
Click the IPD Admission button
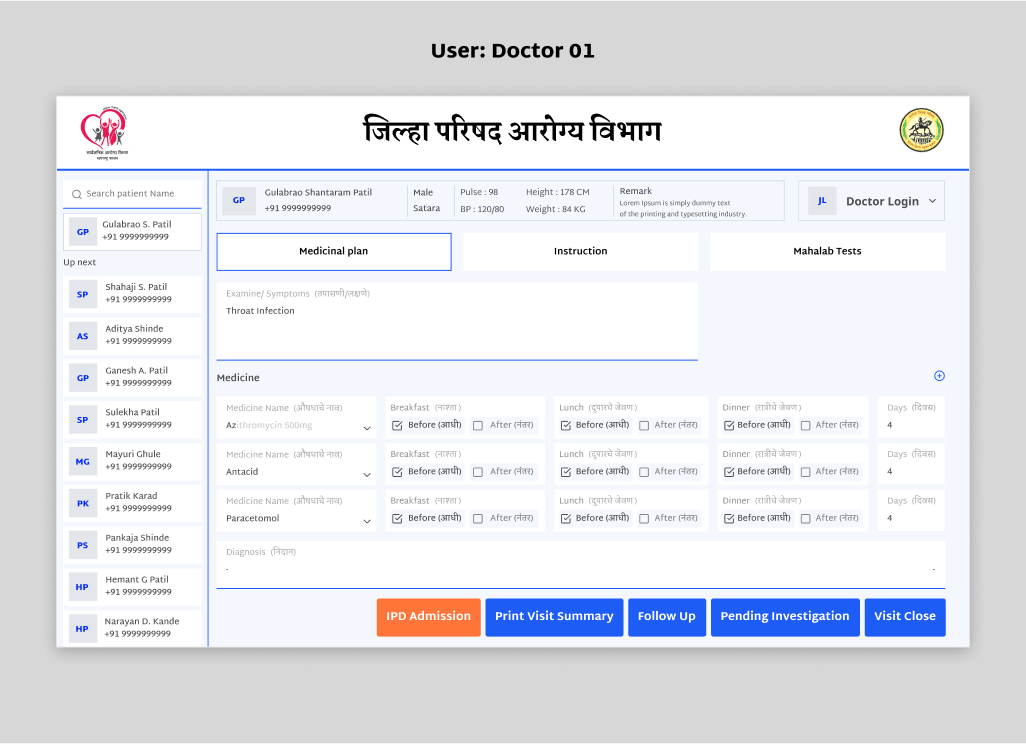tap(428, 617)
